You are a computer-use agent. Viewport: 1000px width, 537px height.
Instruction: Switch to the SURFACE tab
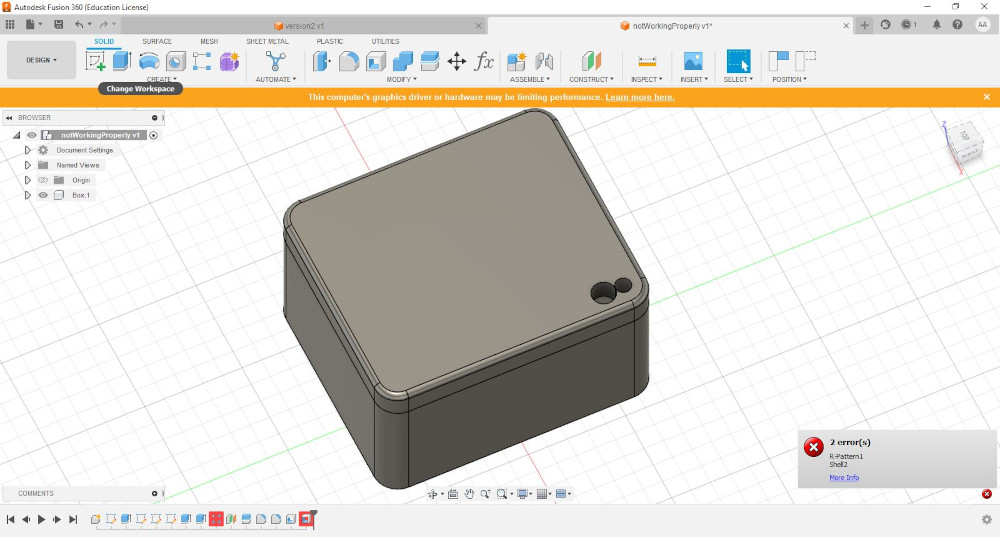pos(157,41)
